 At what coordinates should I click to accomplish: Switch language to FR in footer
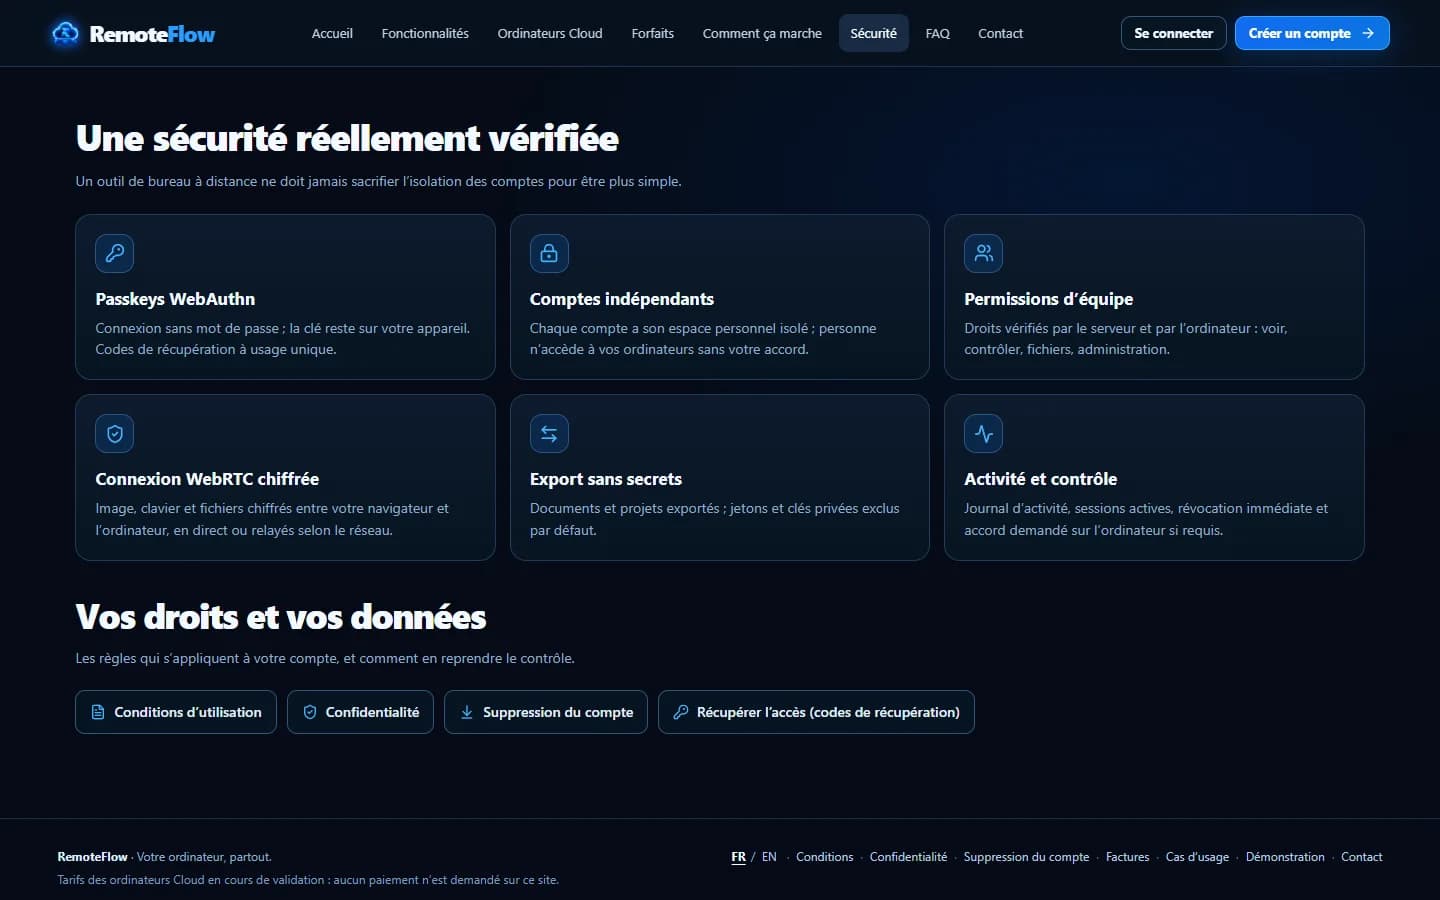739,857
